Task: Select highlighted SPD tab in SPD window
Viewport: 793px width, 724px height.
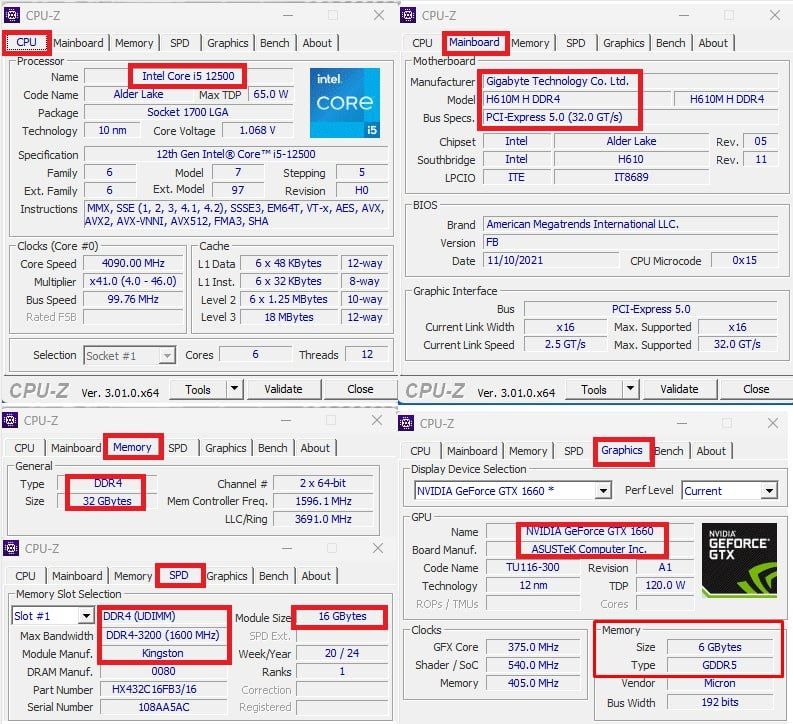Action: click(179, 575)
